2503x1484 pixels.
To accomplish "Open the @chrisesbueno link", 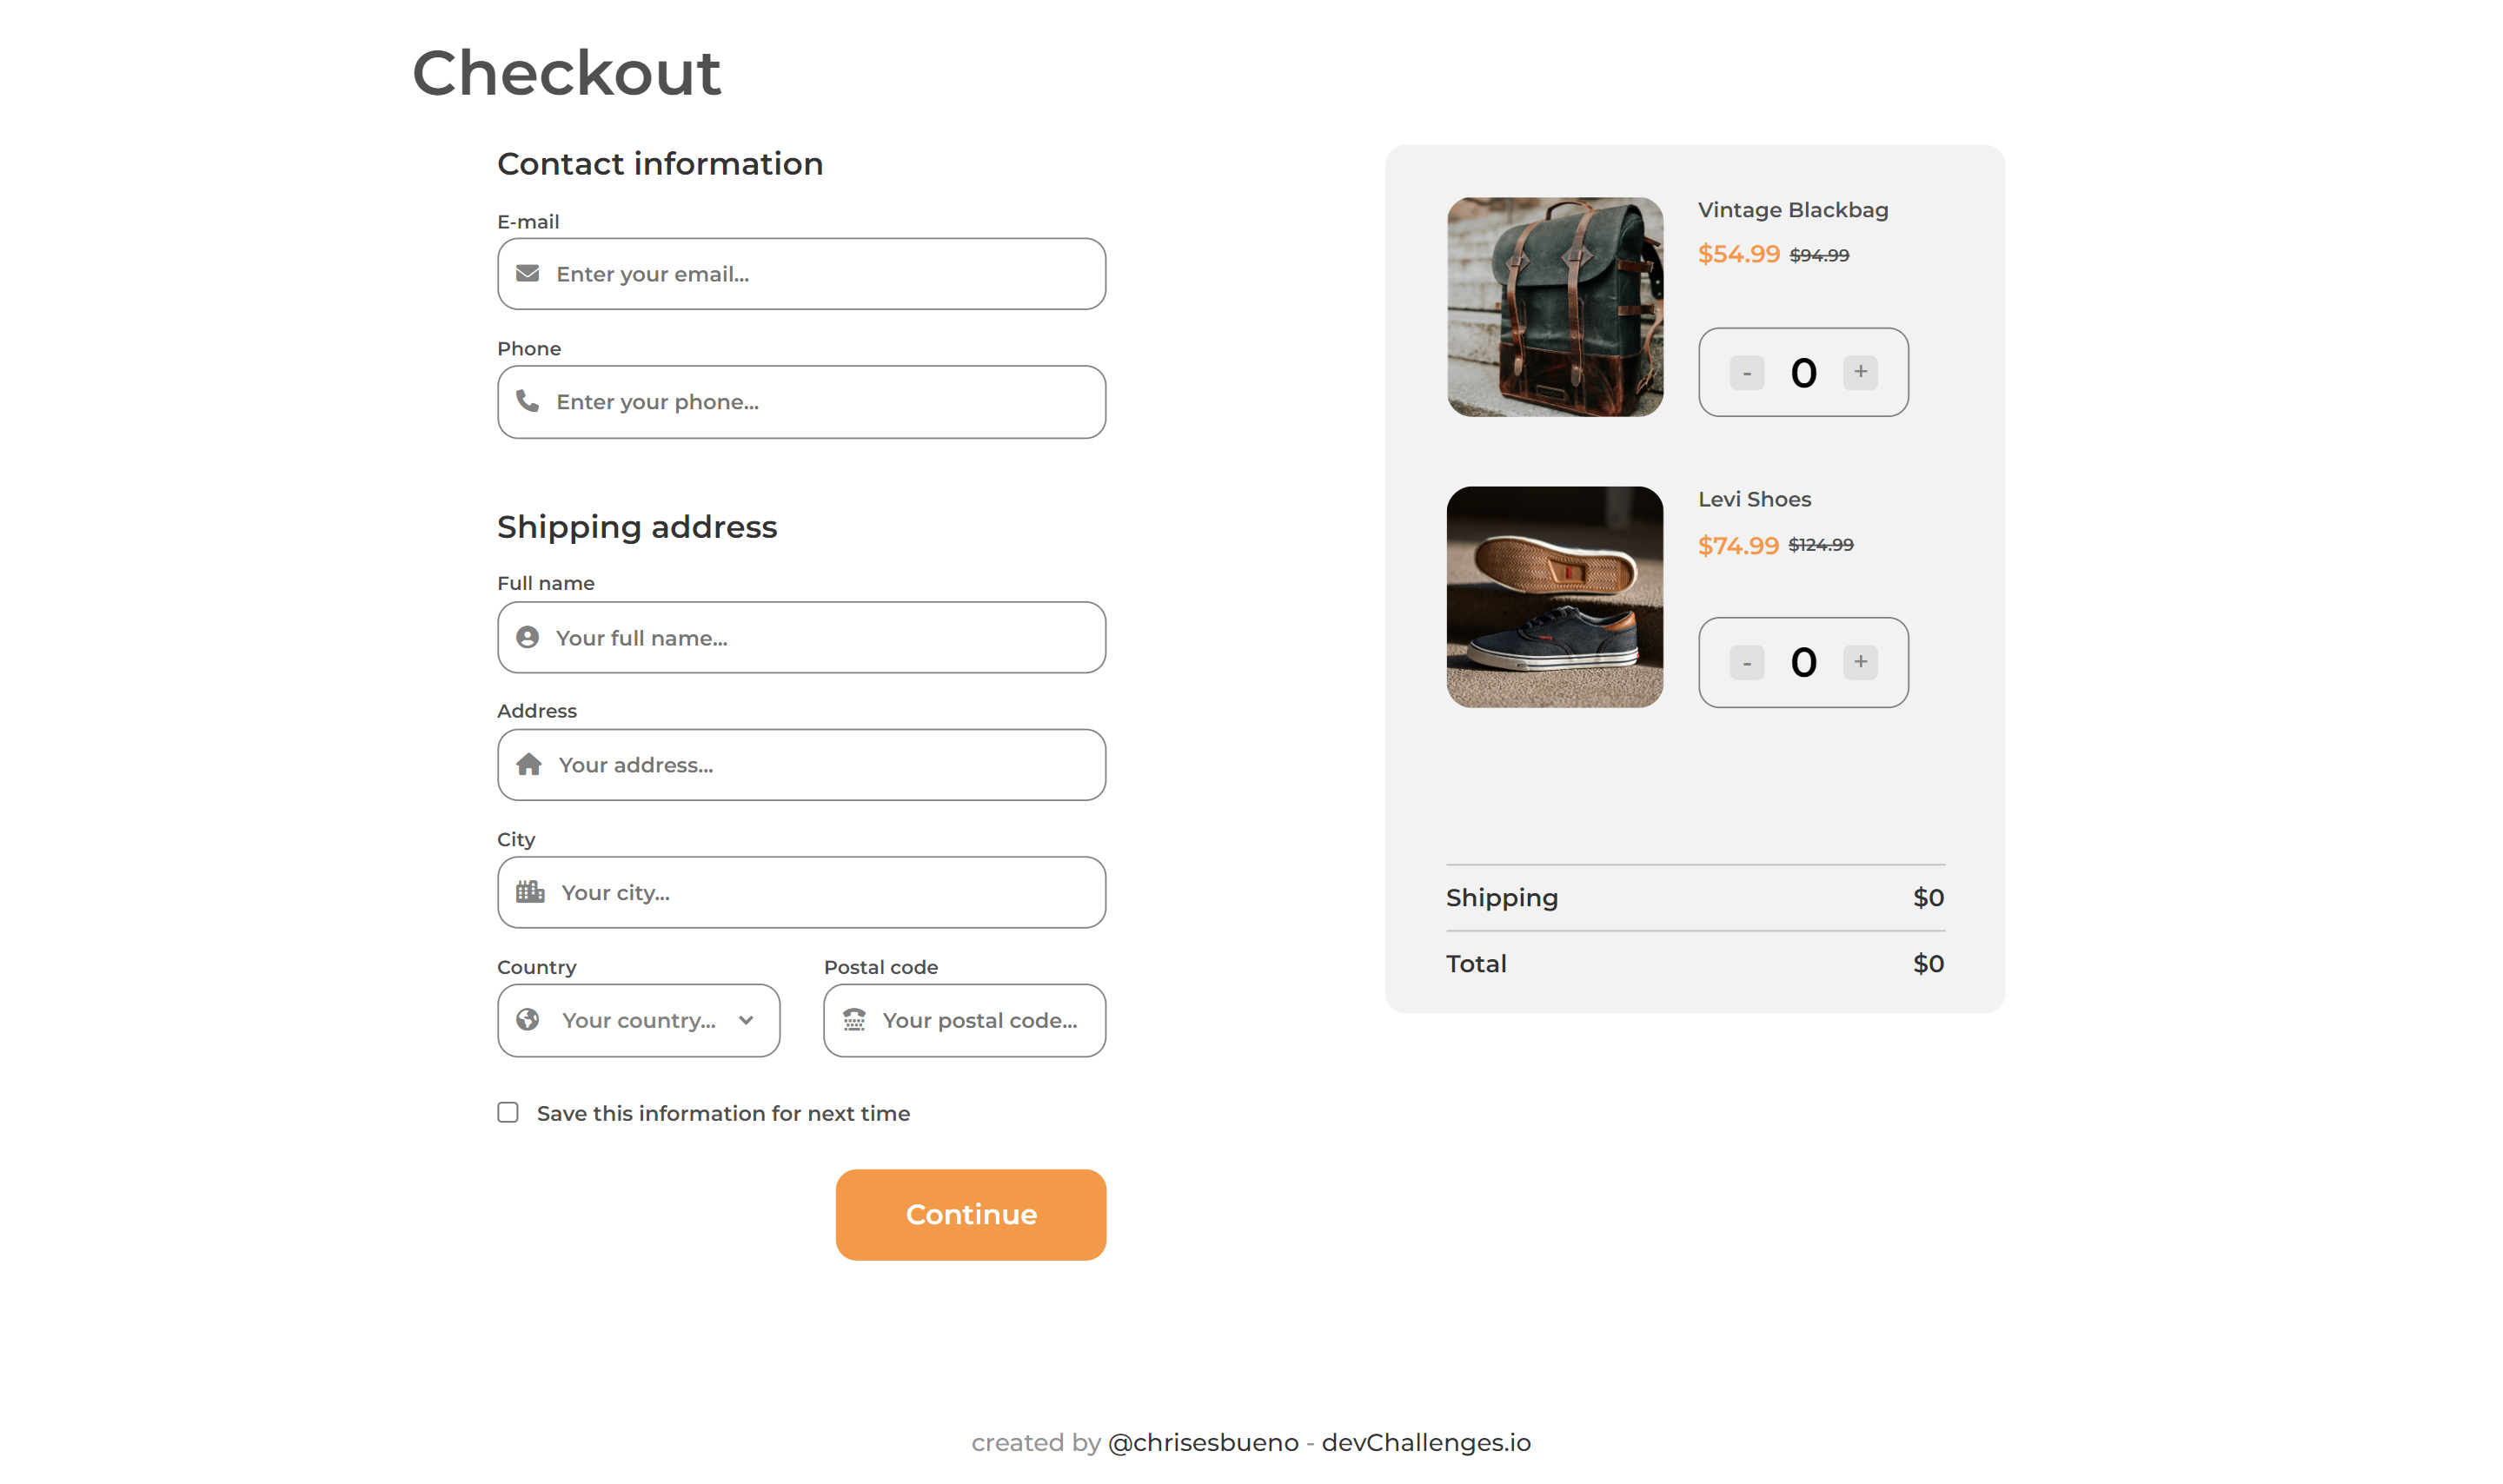I will coord(1203,1442).
